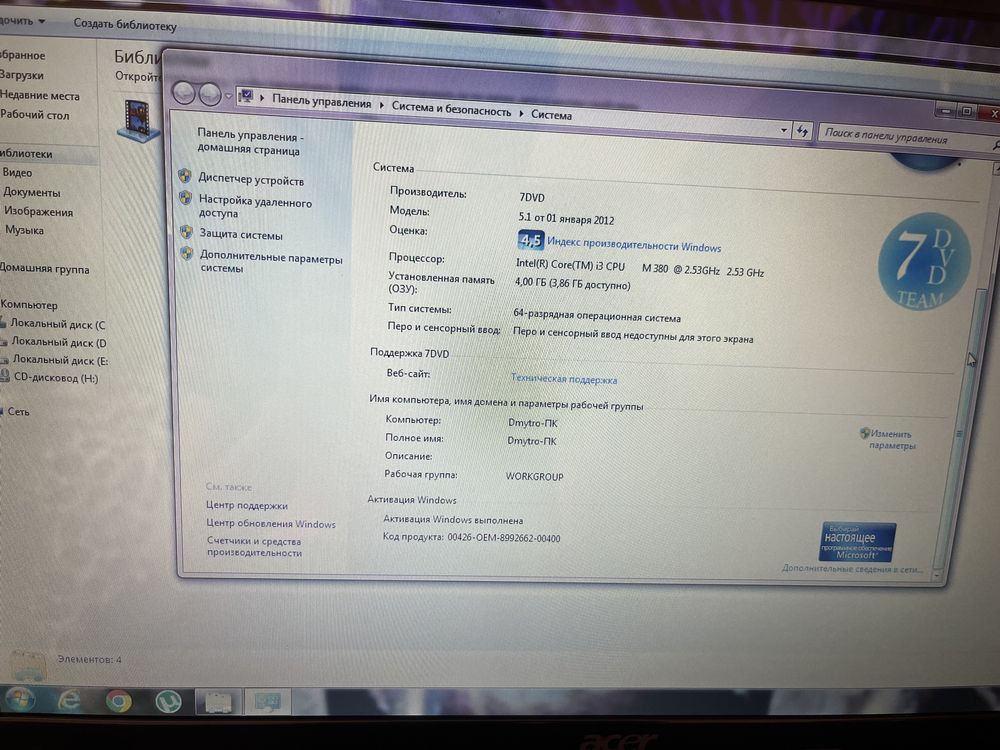
Task: Click shield icon beside Диспетчер устройств
Action: click(185, 177)
